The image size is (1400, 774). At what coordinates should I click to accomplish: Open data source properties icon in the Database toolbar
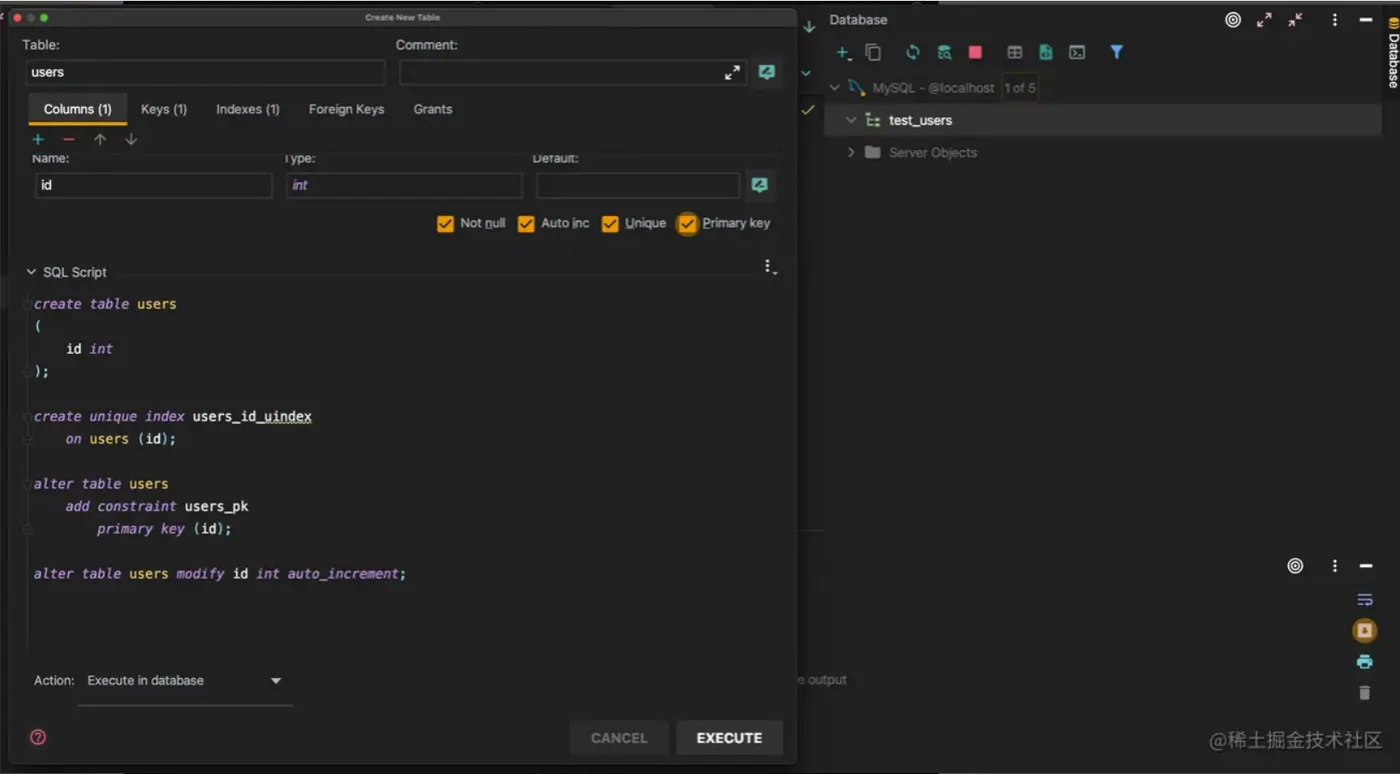tap(944, 52)
